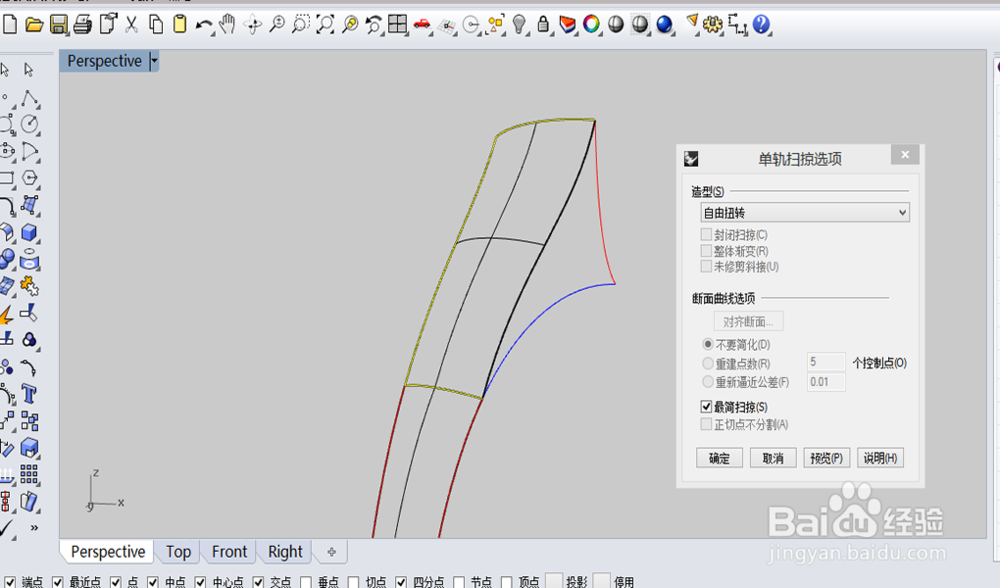
Task: Open the 自由扭转 style dropdown
Action: 900,212
